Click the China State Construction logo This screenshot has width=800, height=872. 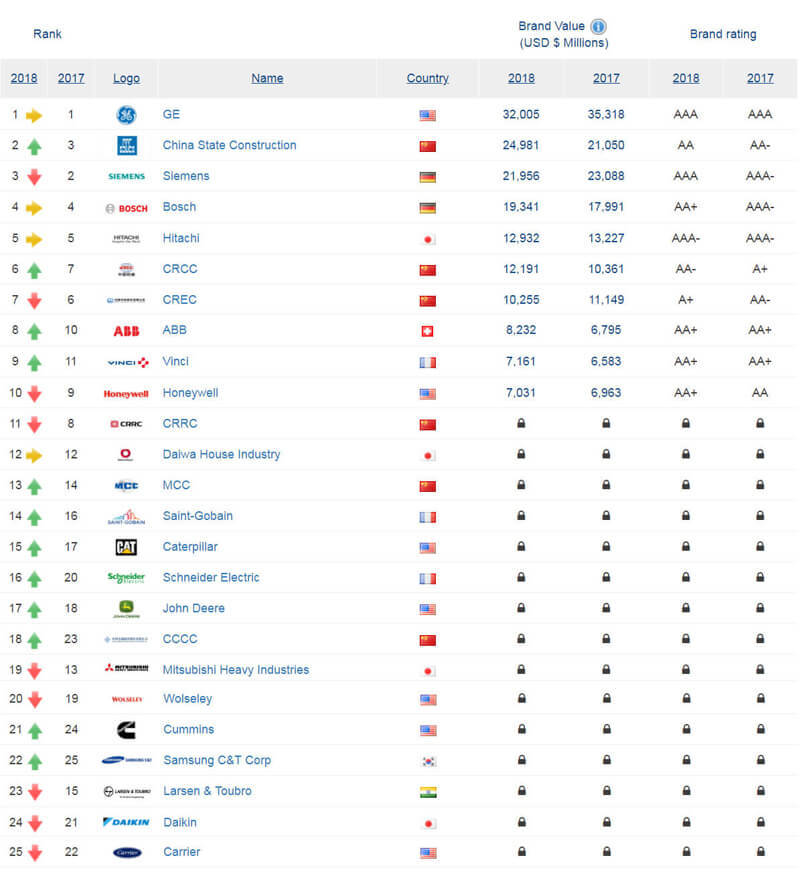pos(127,146)
